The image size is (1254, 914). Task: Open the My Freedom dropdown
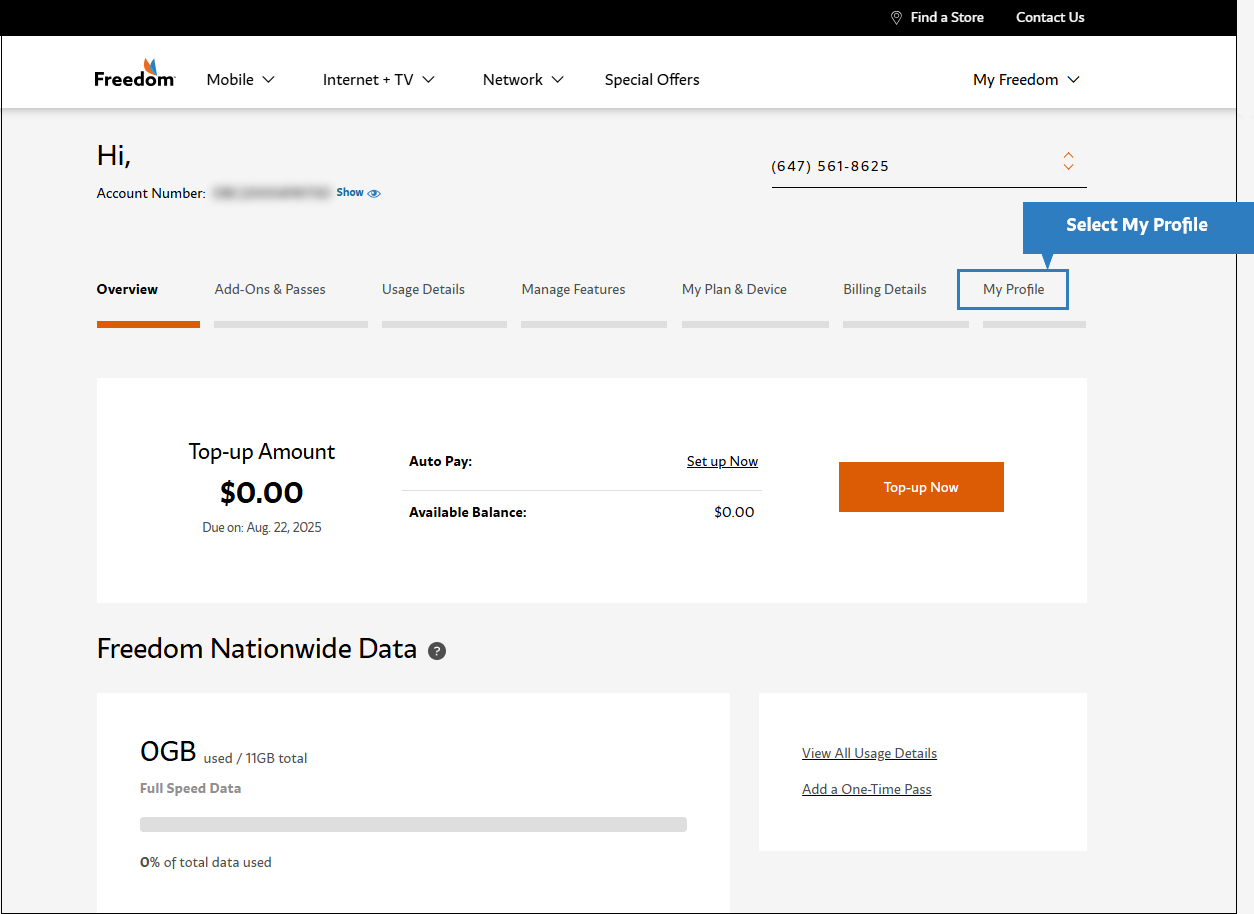(x=1026, y=79)
